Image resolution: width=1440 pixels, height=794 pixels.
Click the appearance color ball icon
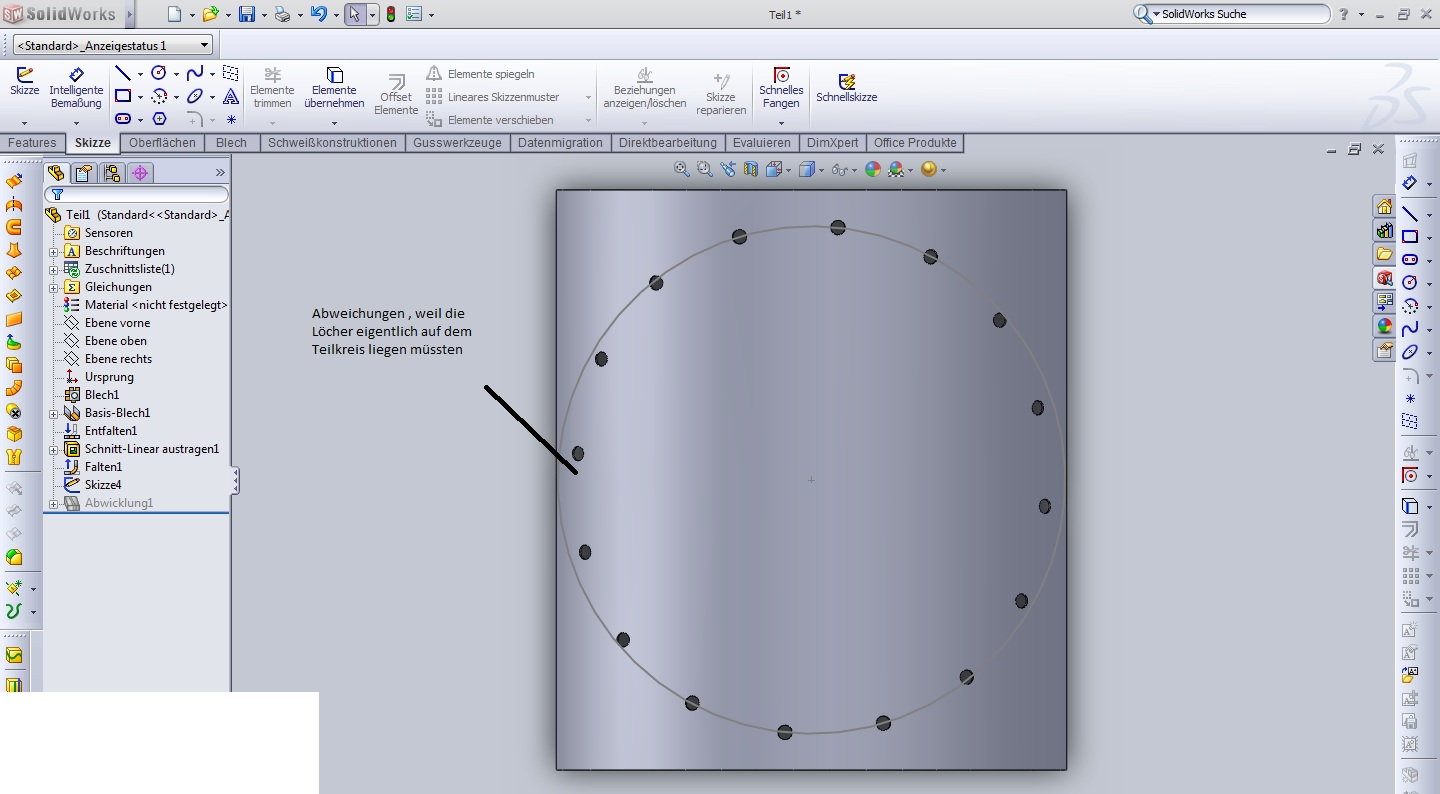click(873, 170)
